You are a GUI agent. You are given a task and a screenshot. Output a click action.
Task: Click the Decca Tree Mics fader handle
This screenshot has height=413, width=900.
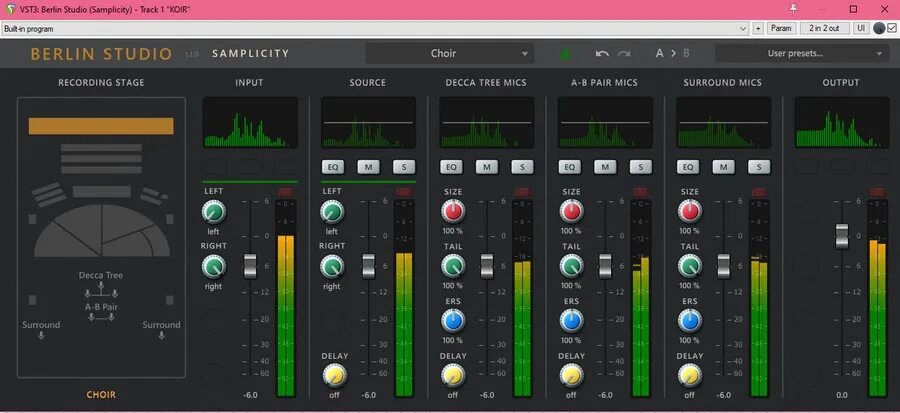[x=487, y=266]
